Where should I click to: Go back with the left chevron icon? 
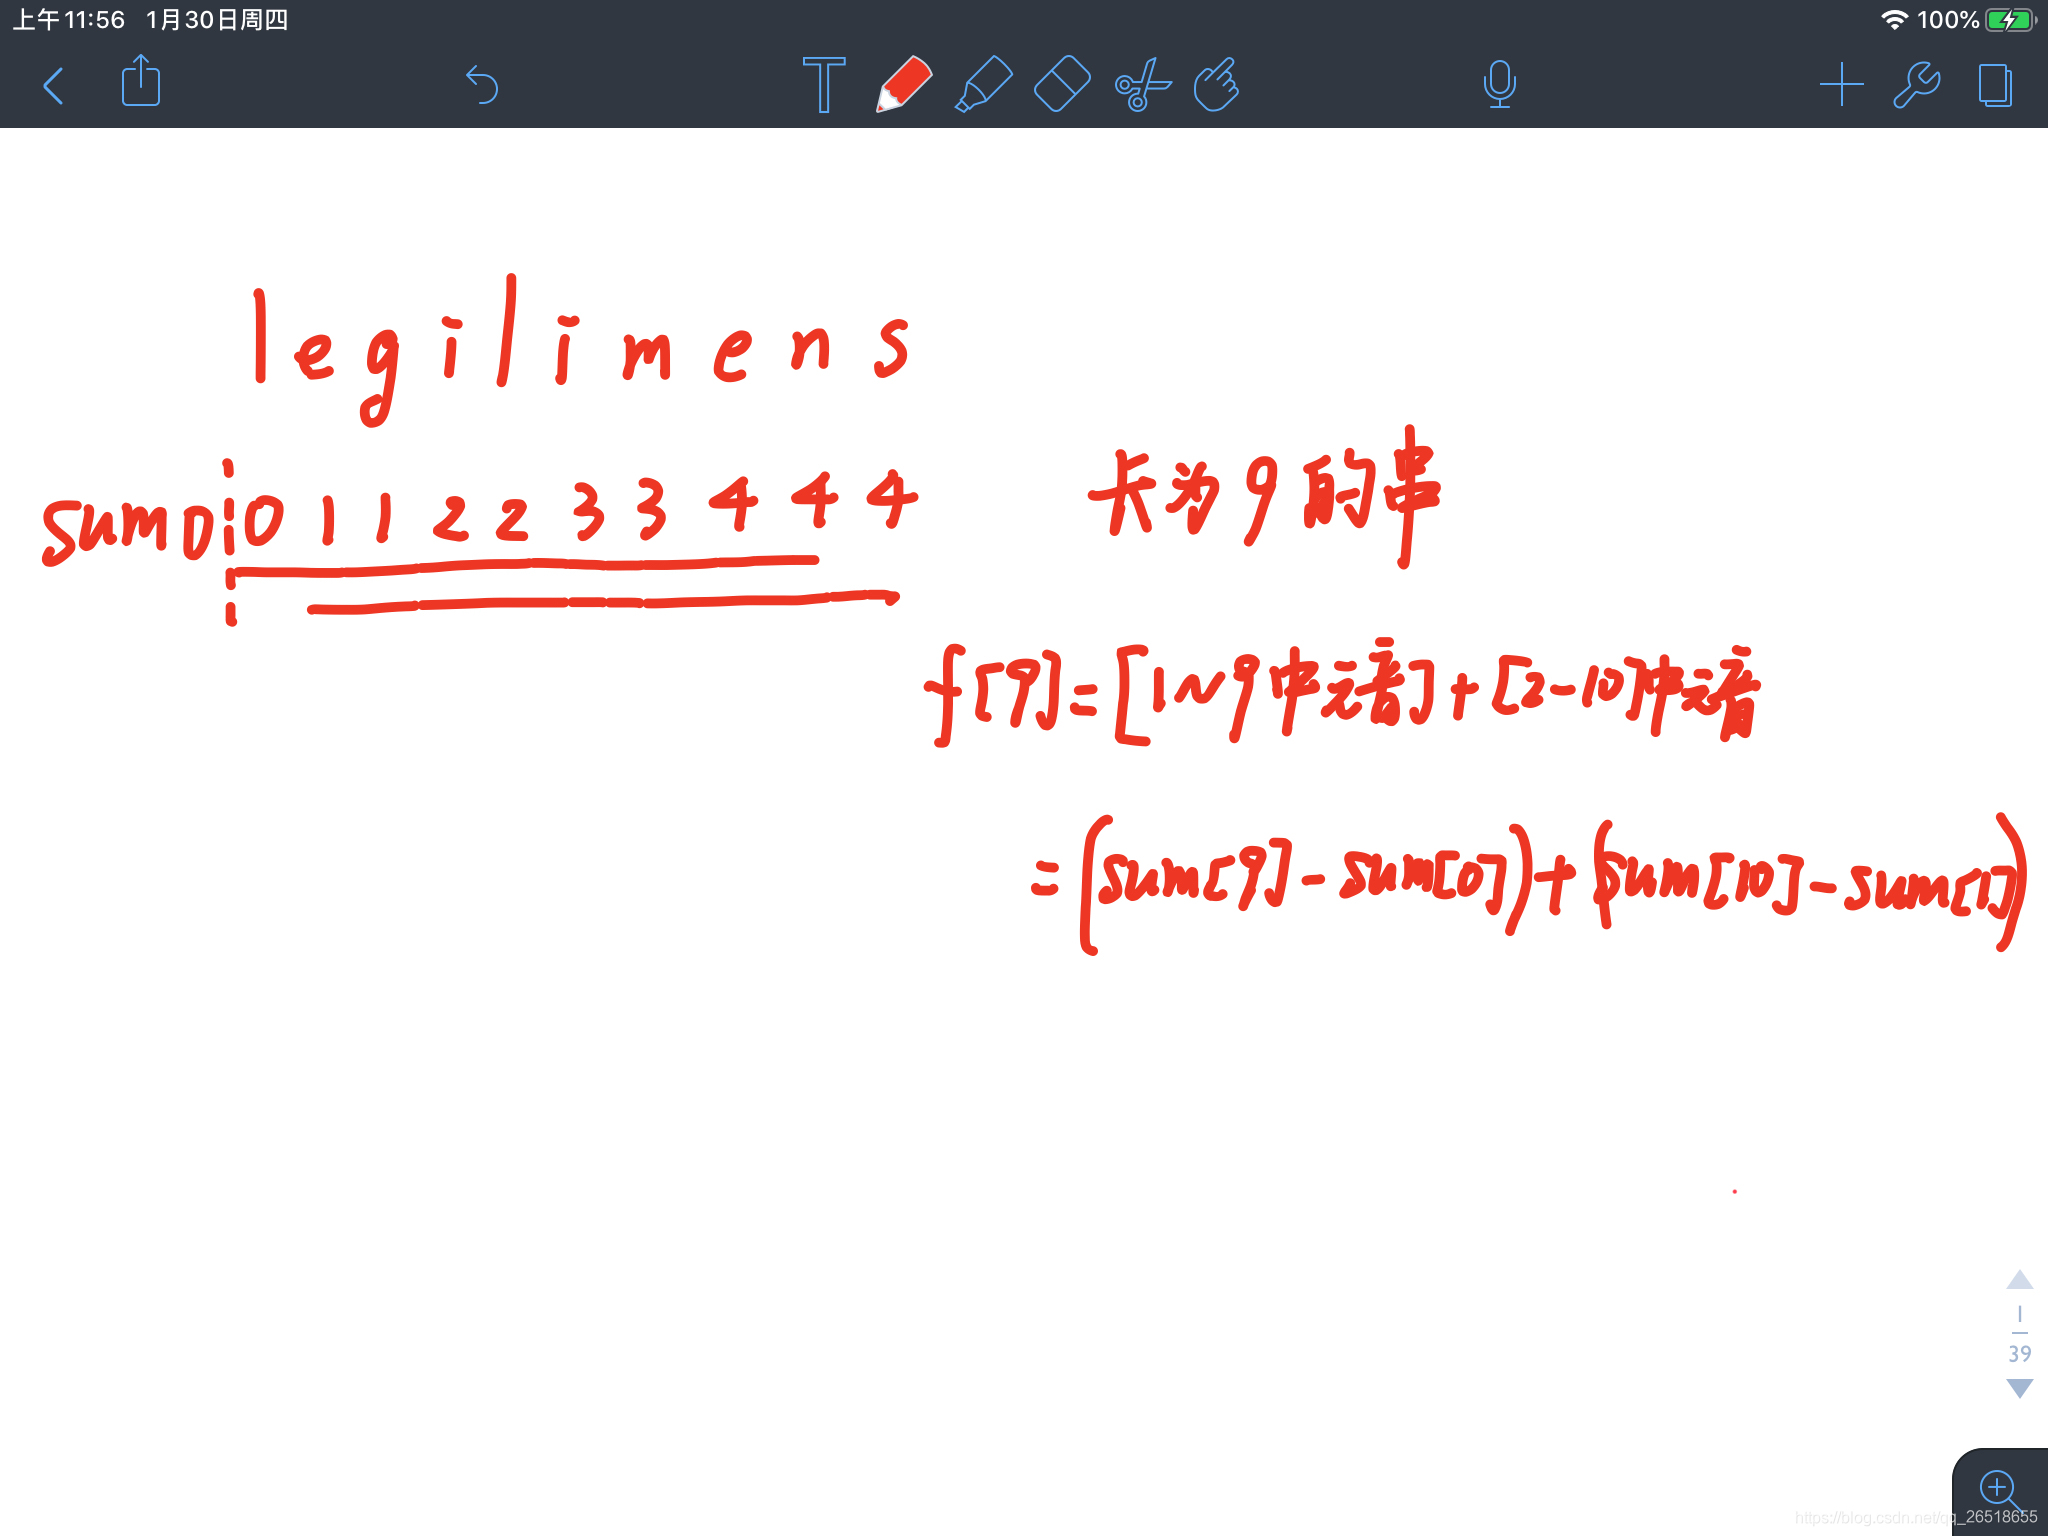(54, 86)
